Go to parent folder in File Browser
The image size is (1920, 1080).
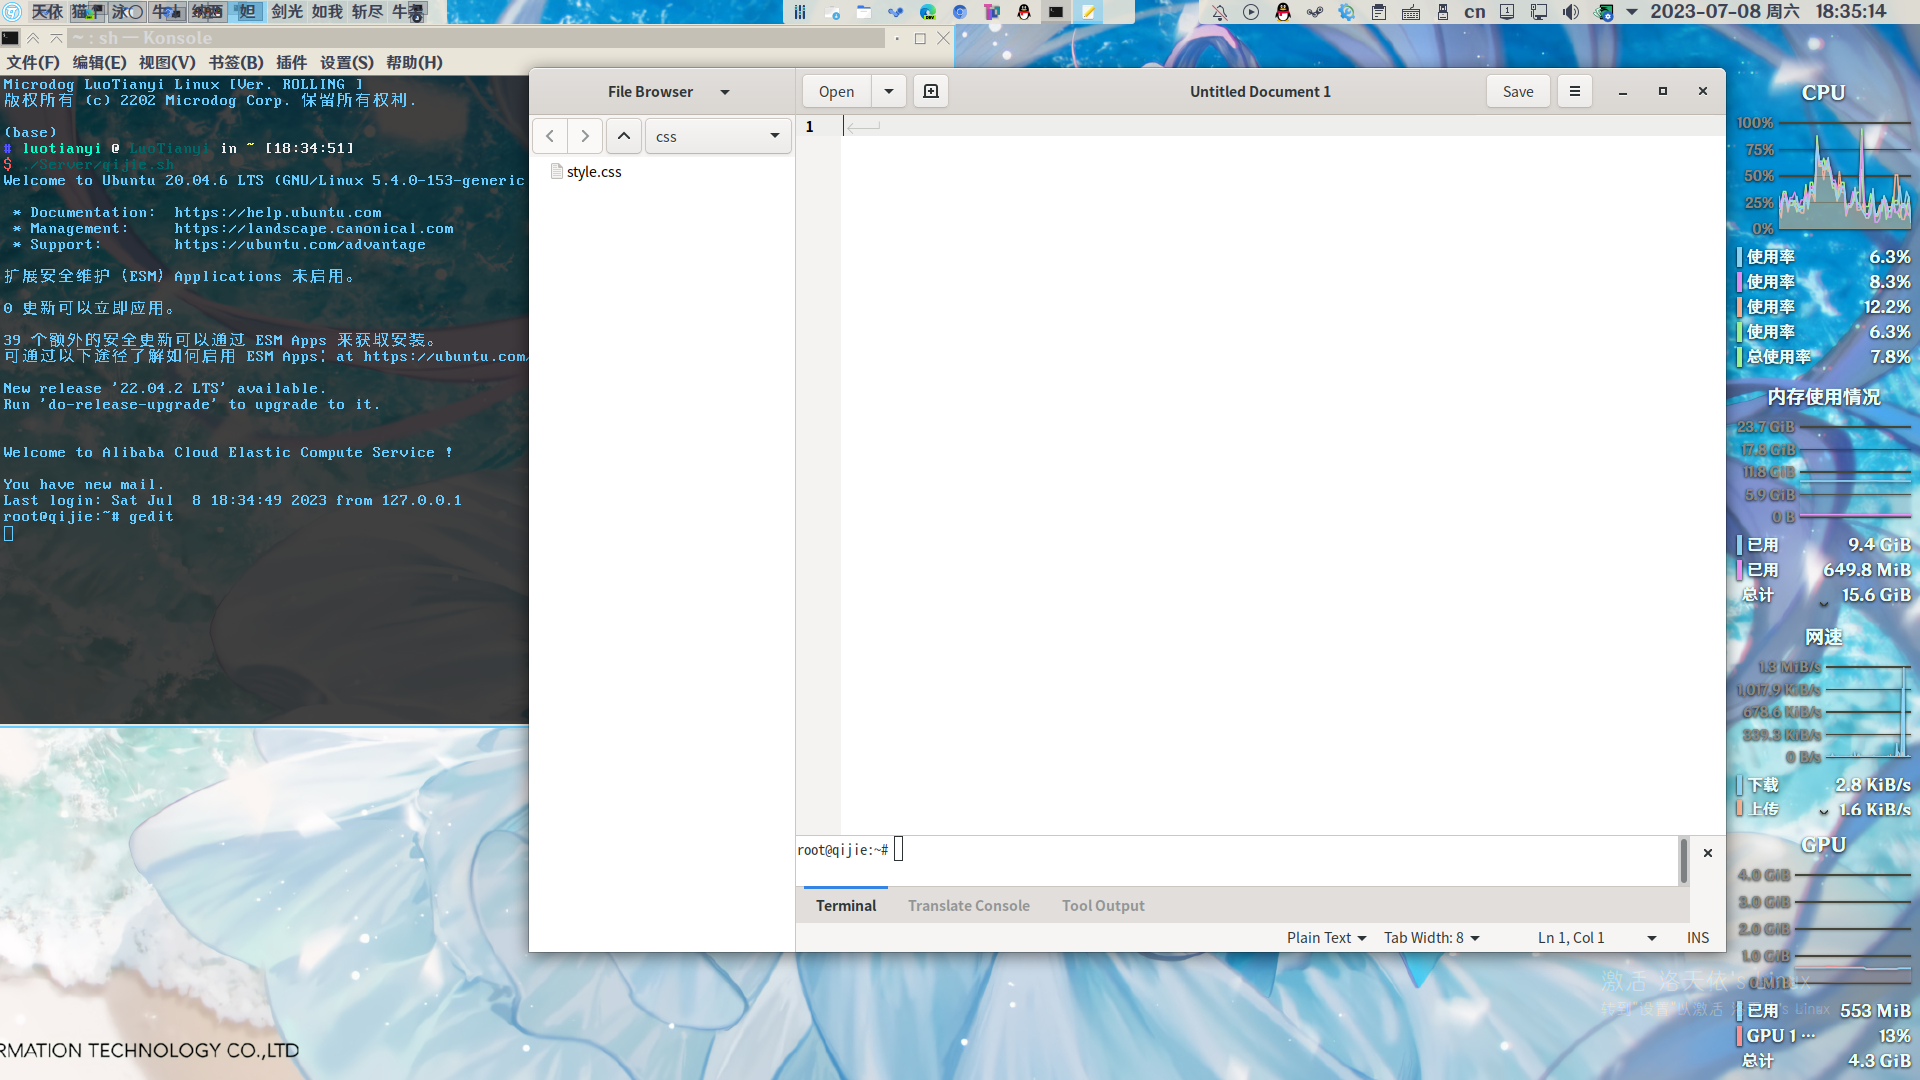point(623,136)
